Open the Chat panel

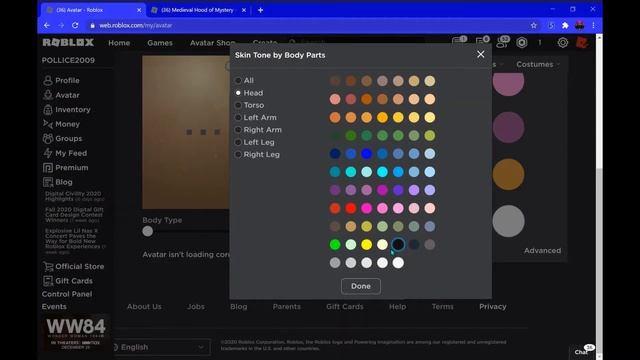click(x=582, y=351)
